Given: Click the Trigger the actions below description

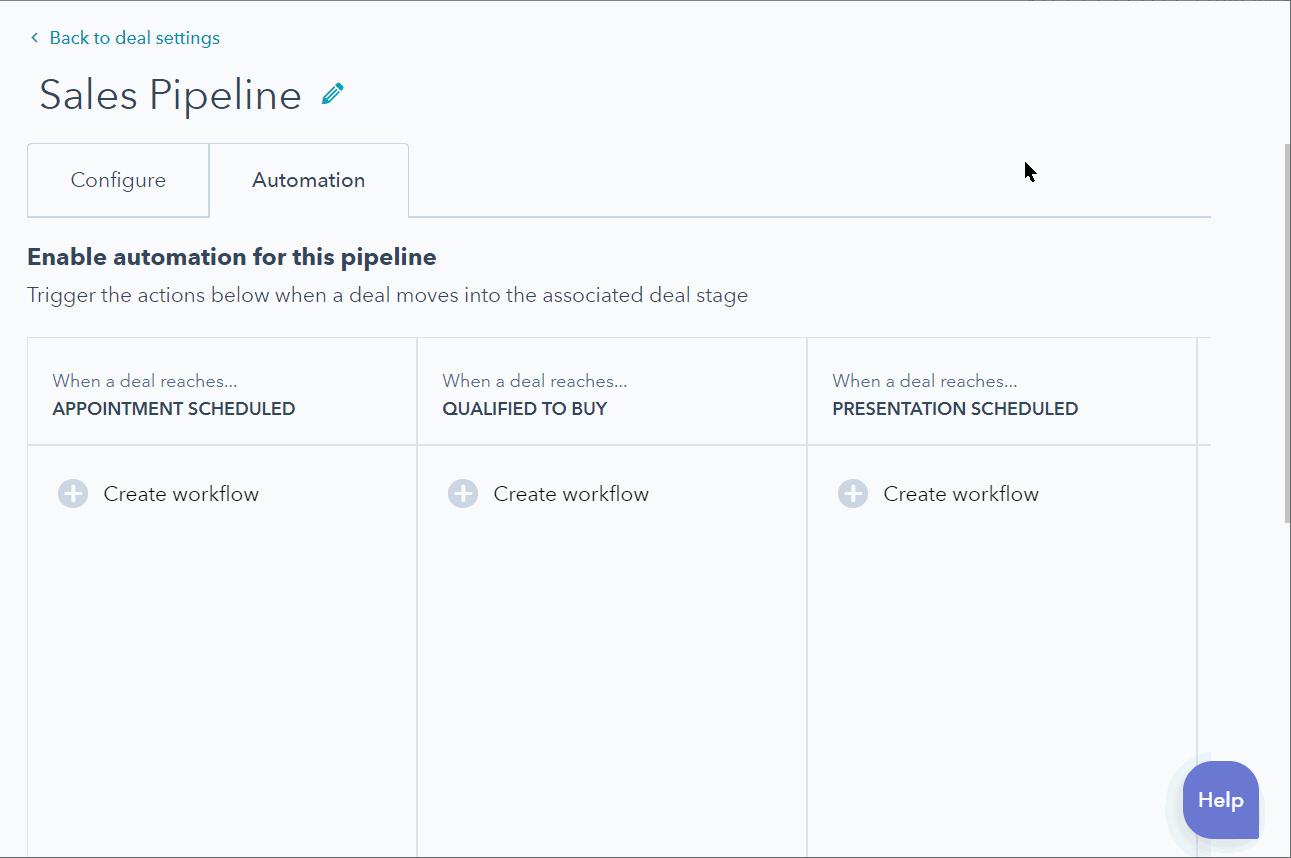Looking at the screenshot, I should click(387, 295).
